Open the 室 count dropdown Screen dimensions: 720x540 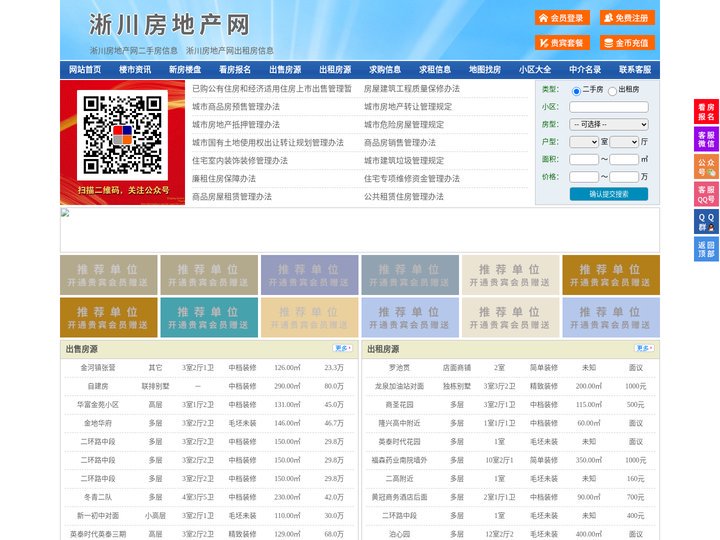[584, 142]
